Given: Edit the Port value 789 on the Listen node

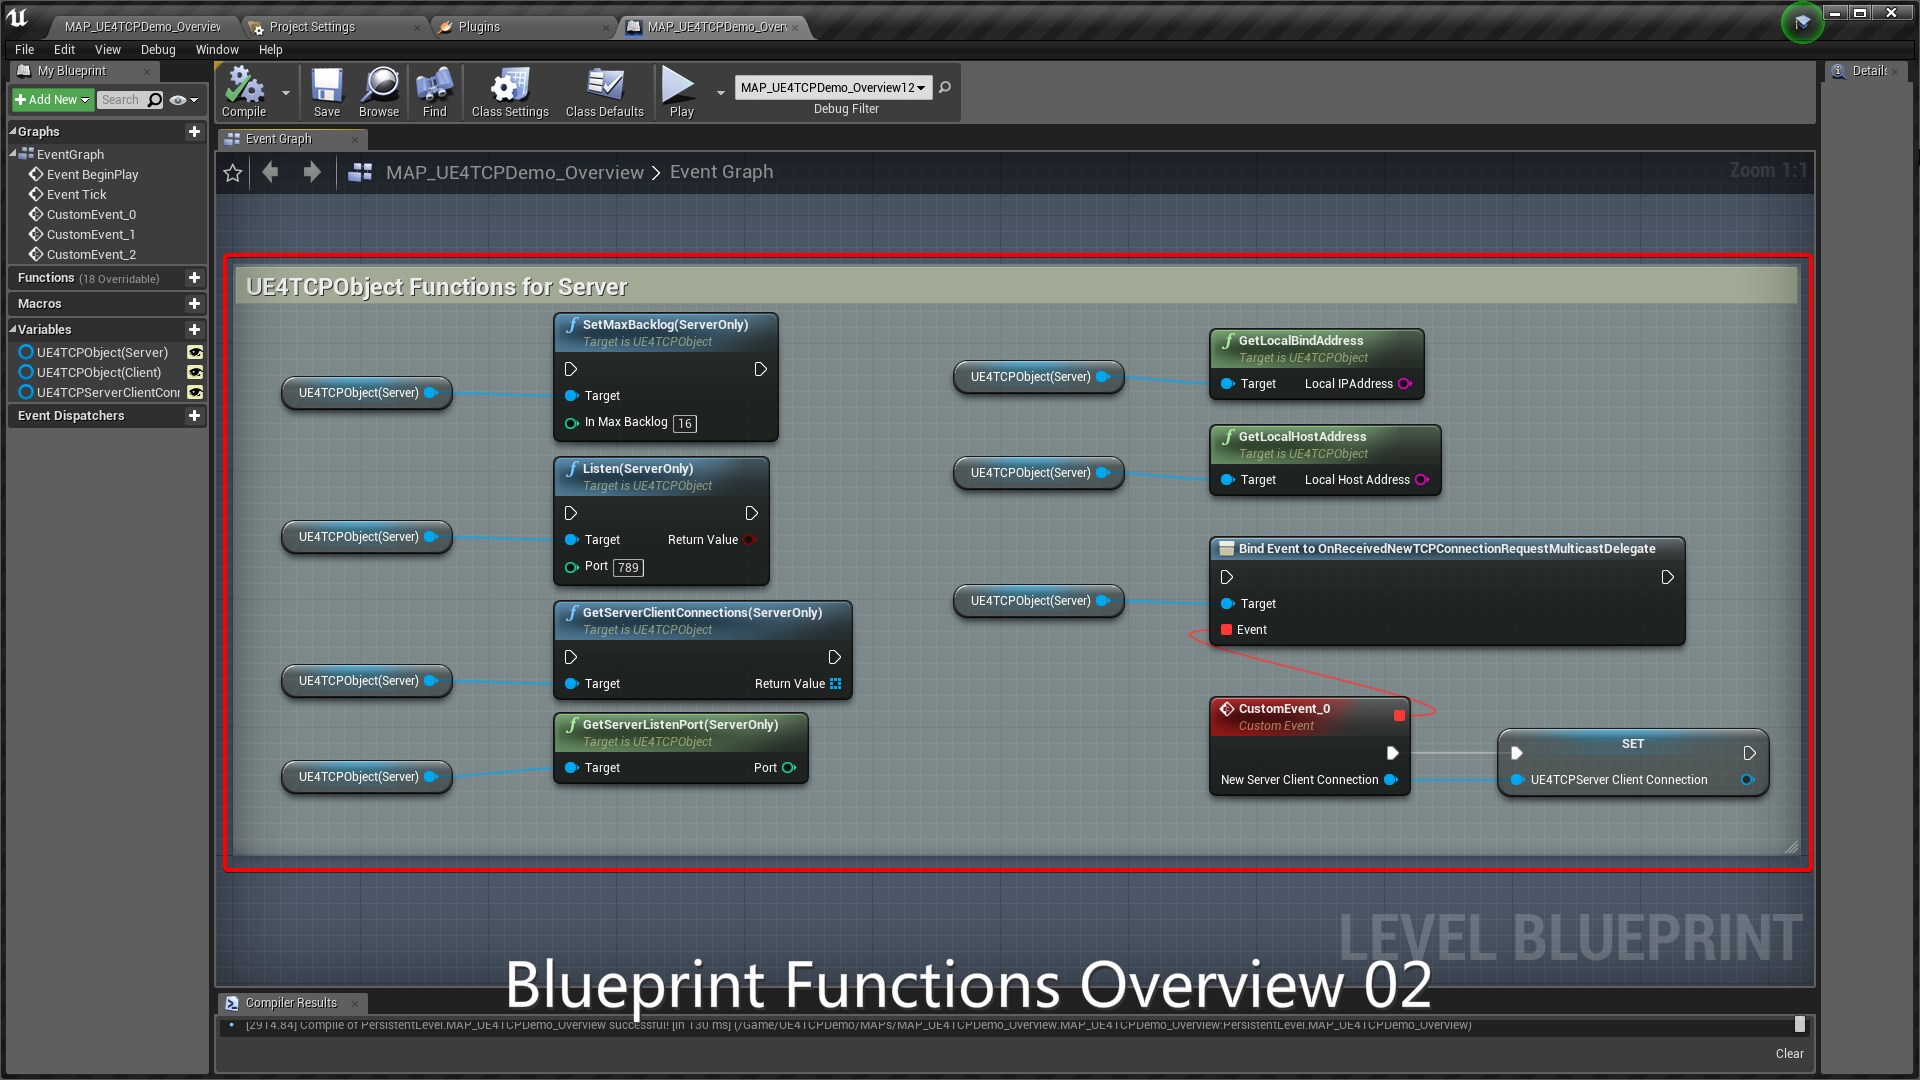Looking at the screenshot, I should pos(627,567).
